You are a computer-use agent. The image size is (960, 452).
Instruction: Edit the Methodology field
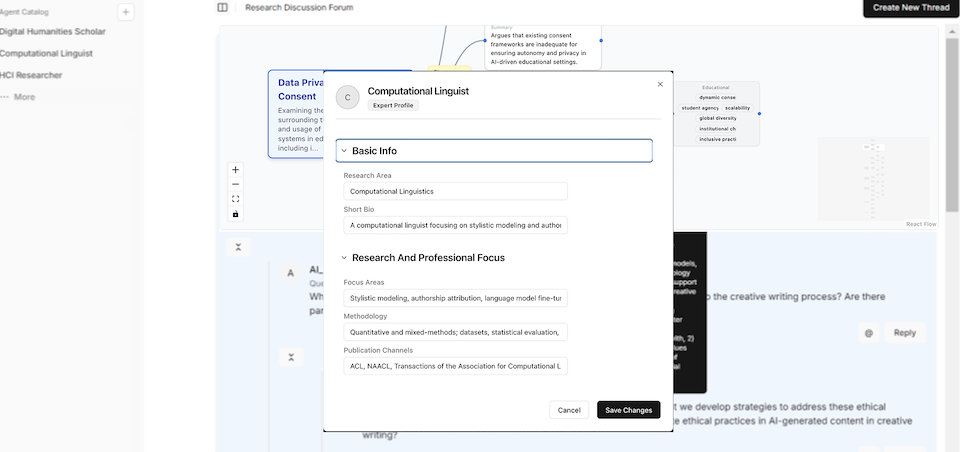456,333
